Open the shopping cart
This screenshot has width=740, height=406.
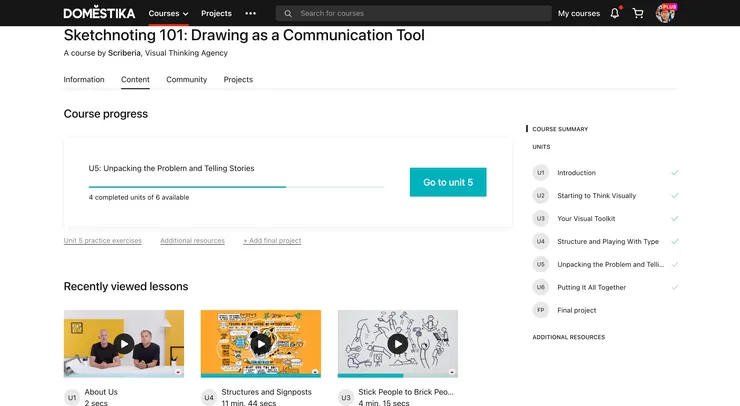tap(638, 13)
